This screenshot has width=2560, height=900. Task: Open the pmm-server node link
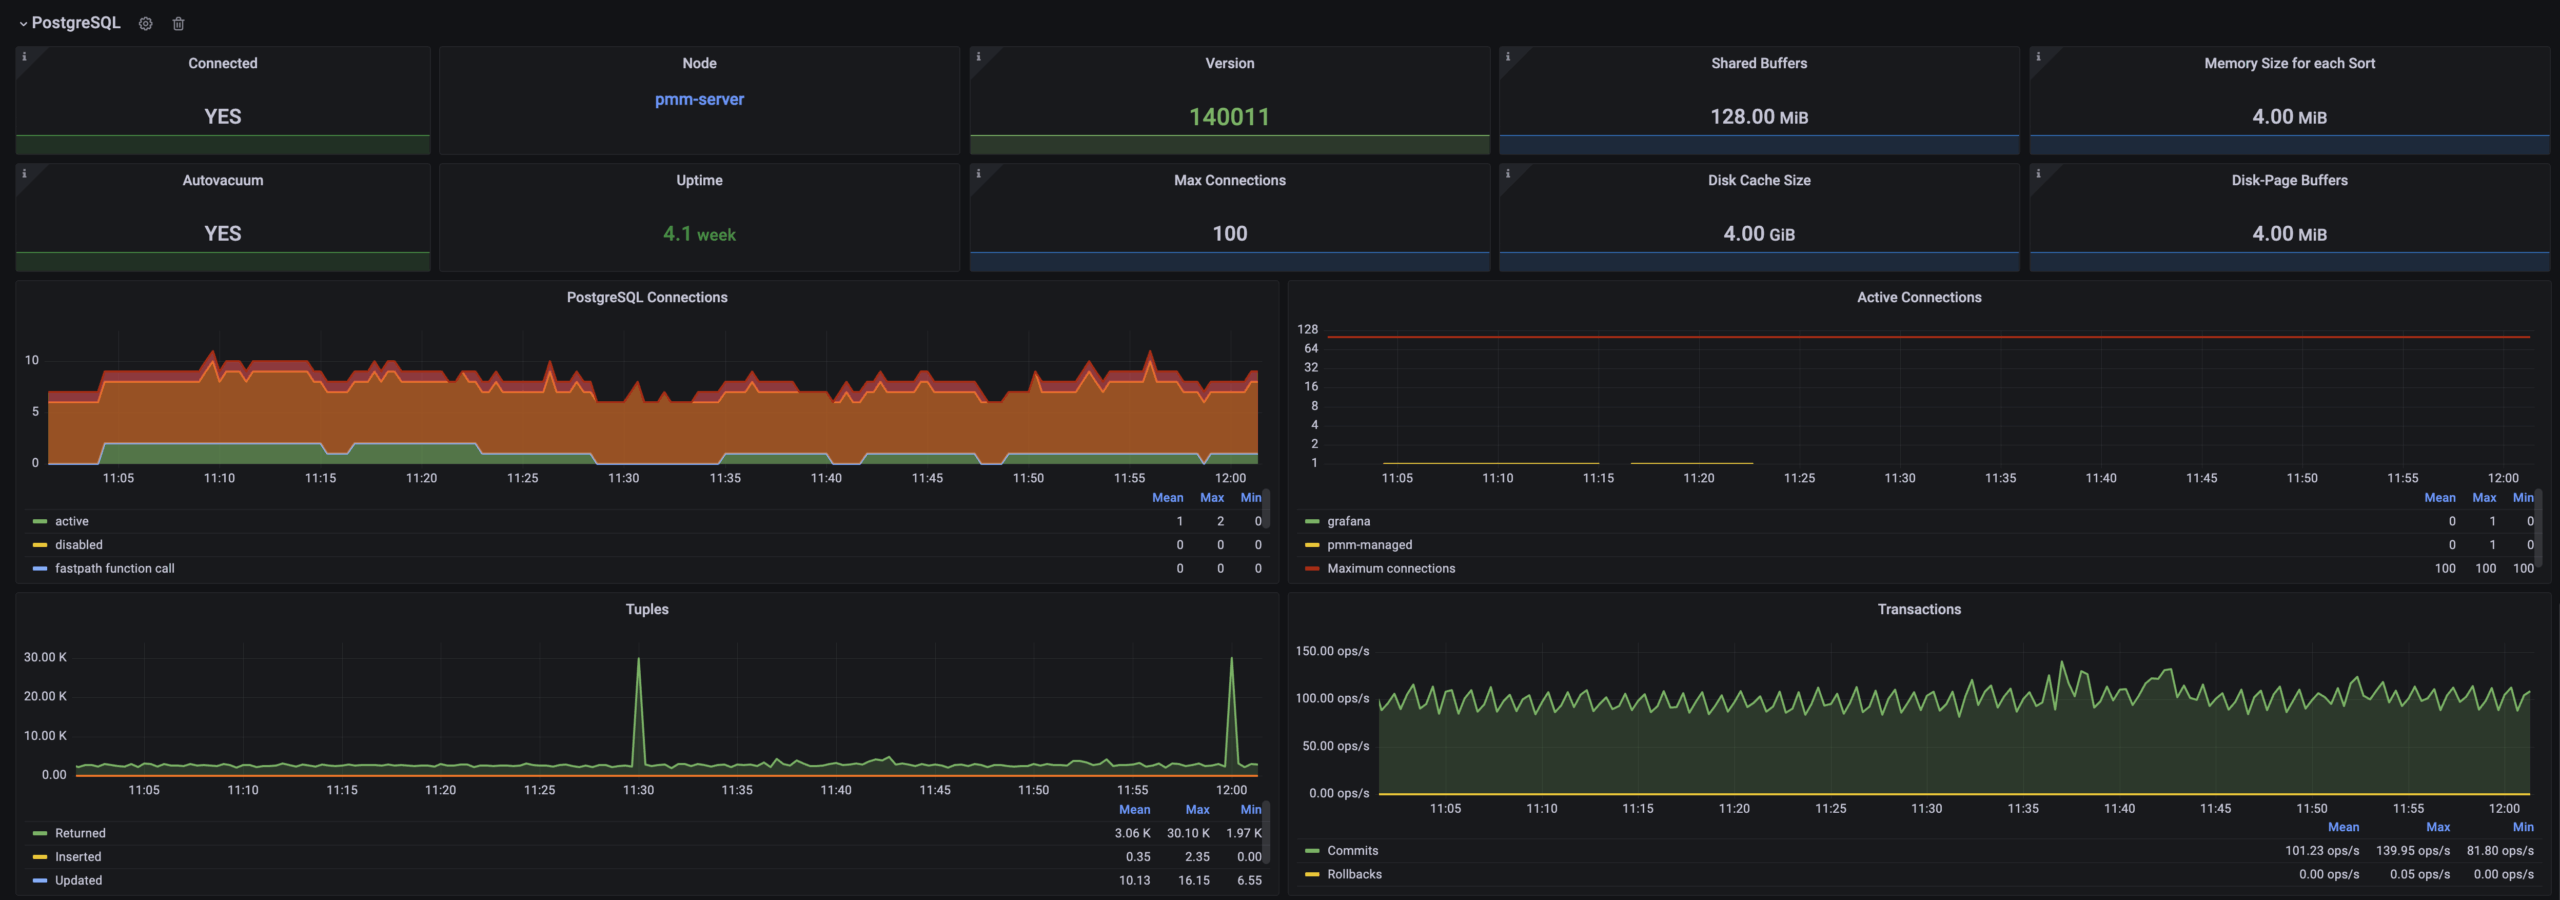click(699, 99)
